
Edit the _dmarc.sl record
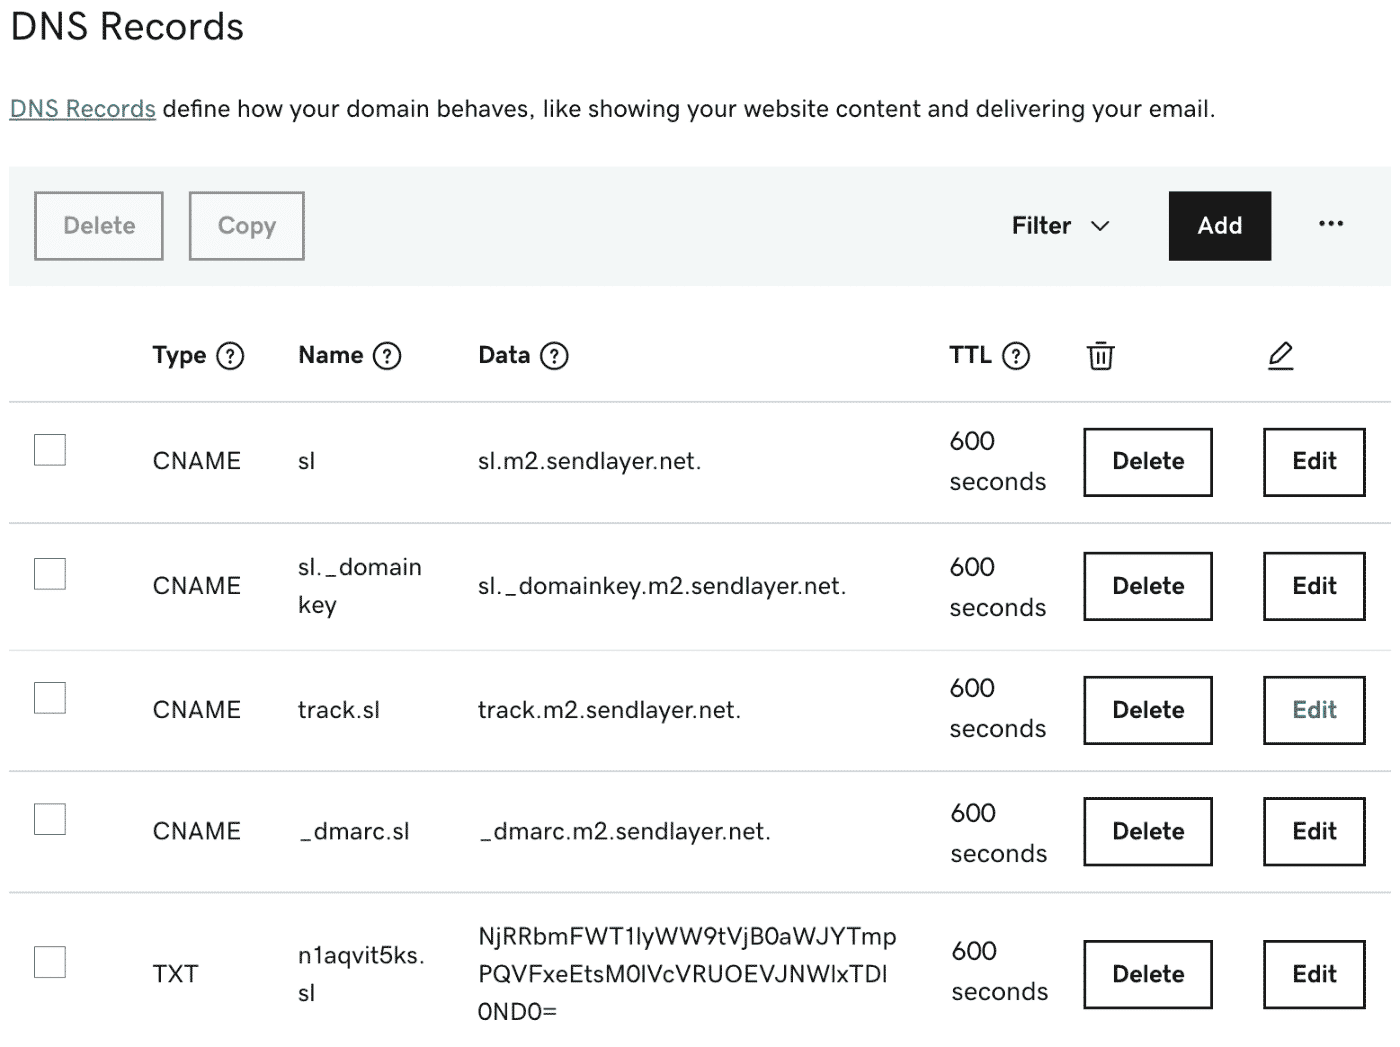1313,830
